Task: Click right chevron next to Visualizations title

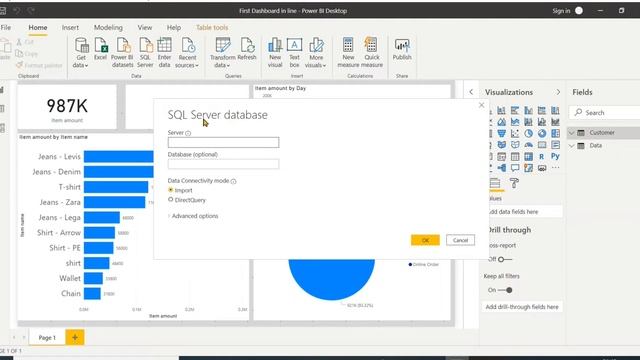Action: [x=558, y=92]
